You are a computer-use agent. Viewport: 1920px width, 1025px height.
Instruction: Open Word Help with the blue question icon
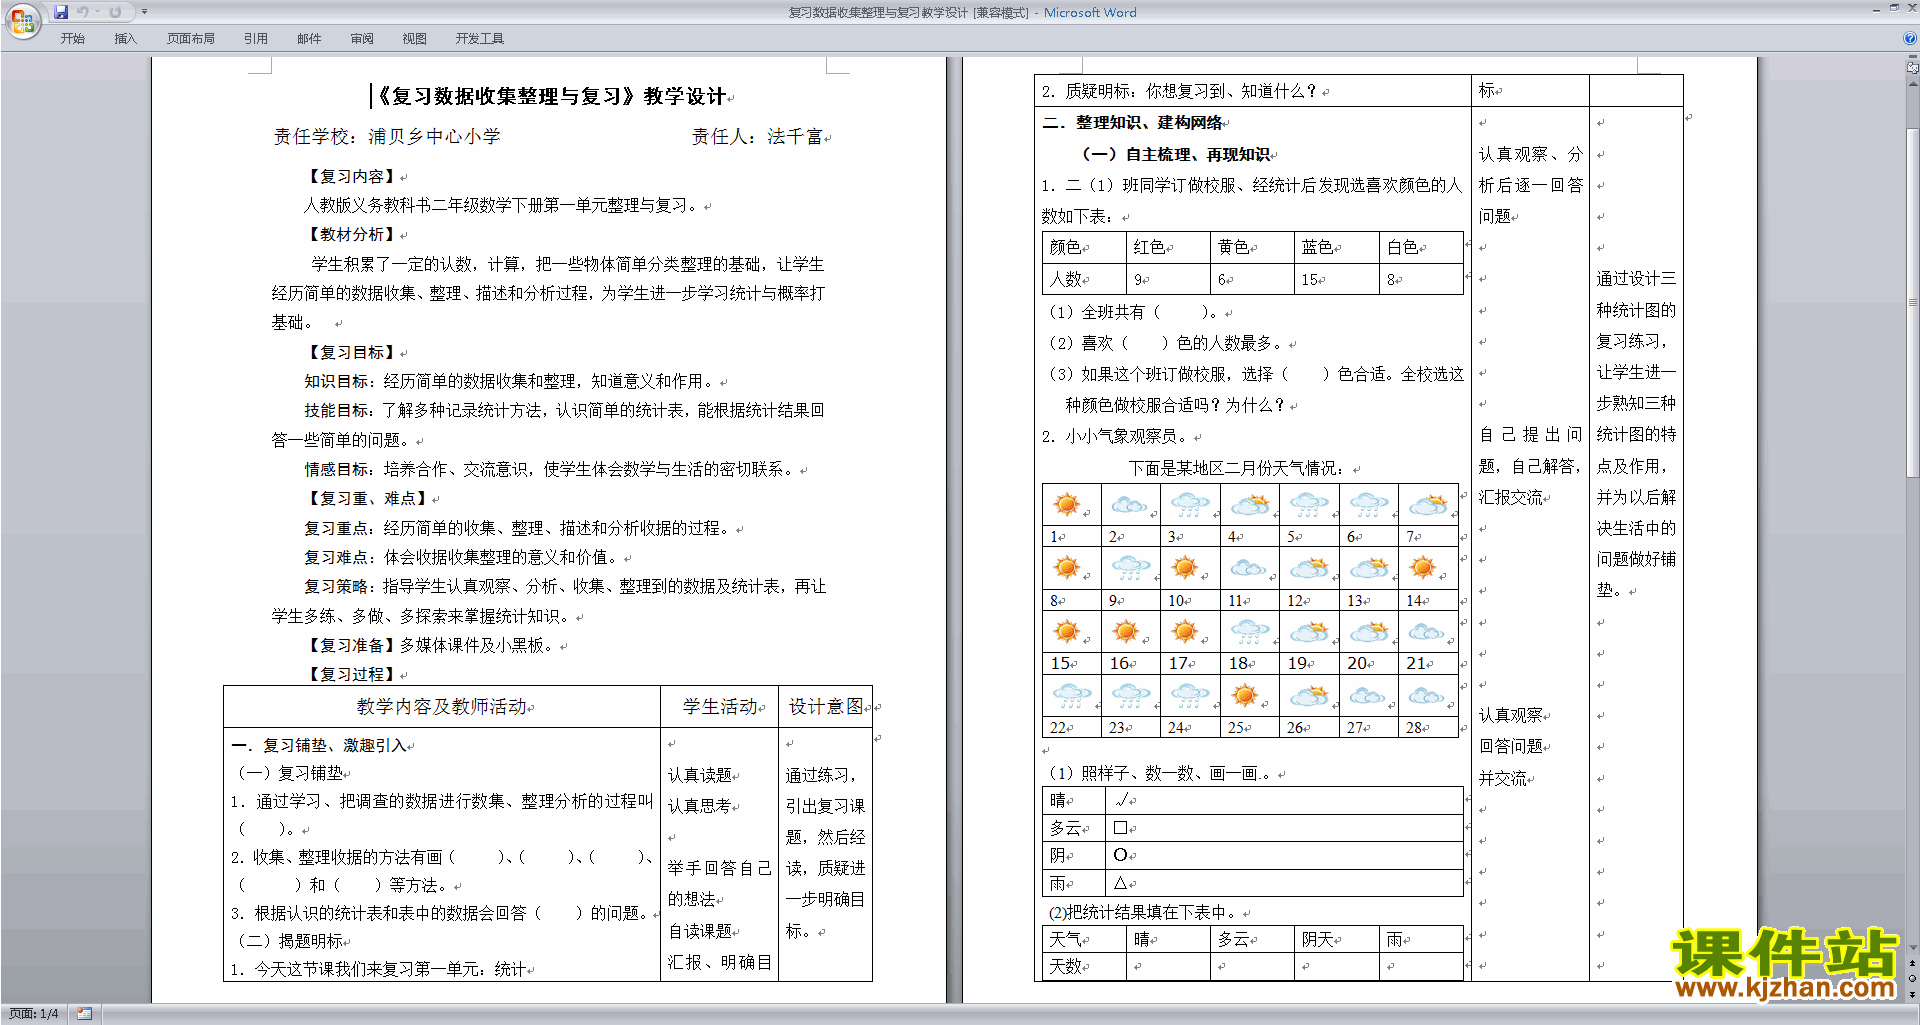point(1910,38)
